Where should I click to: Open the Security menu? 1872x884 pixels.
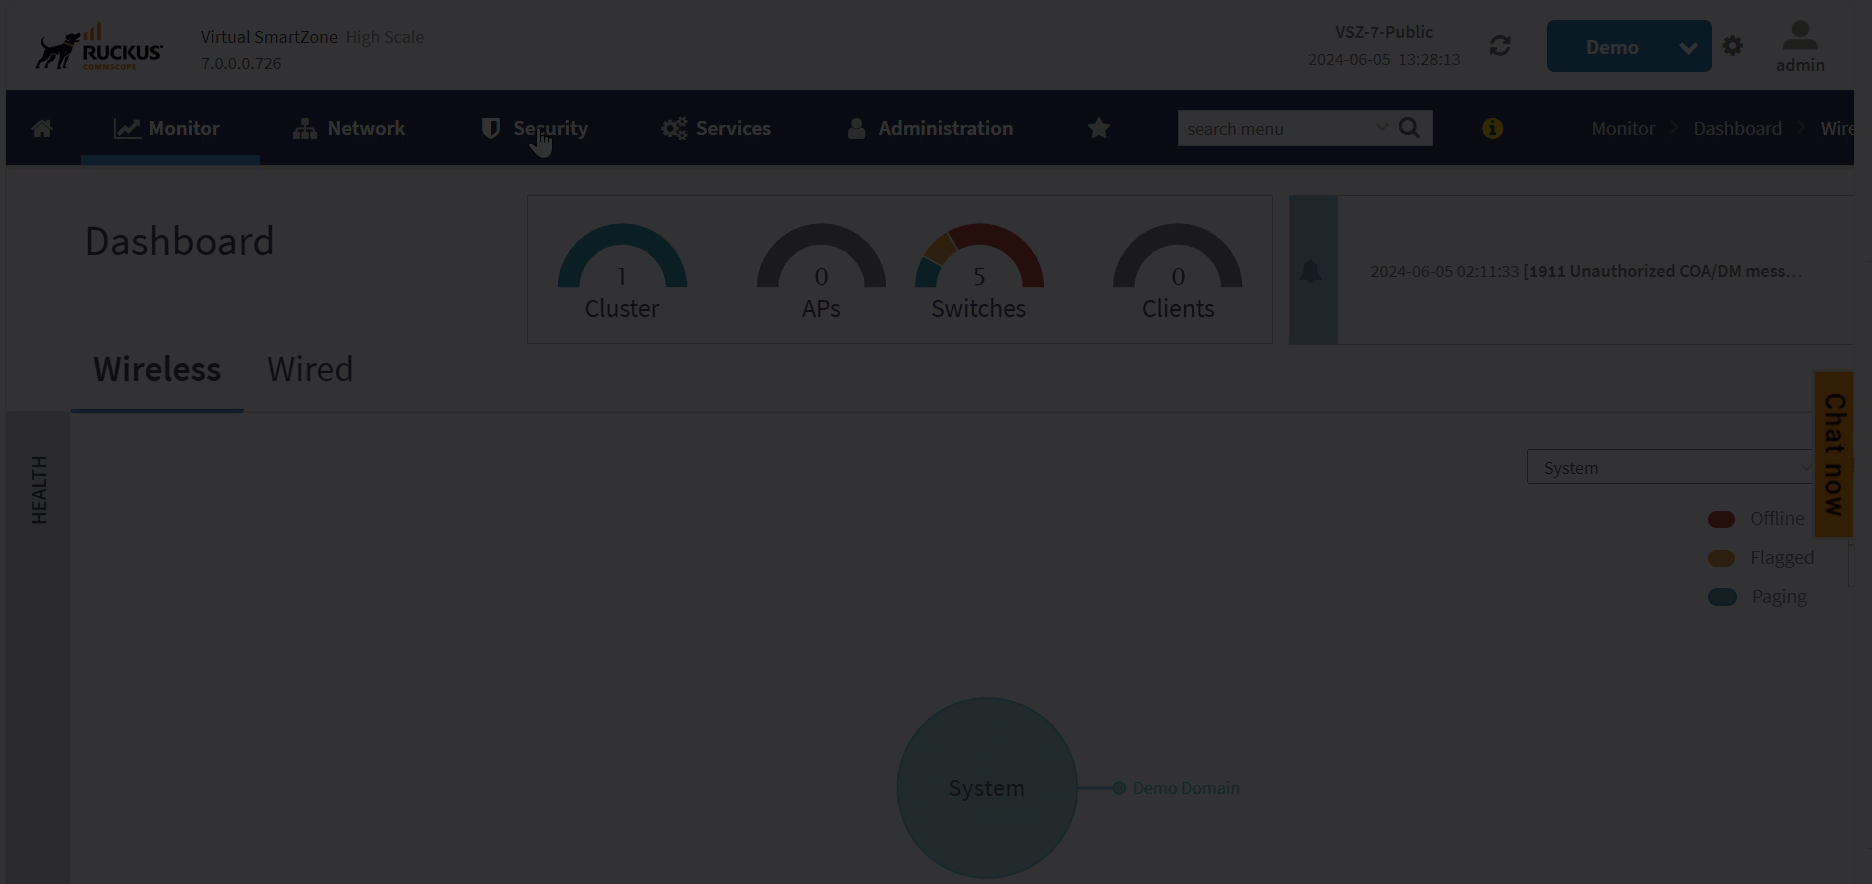(x=535, y=128)
